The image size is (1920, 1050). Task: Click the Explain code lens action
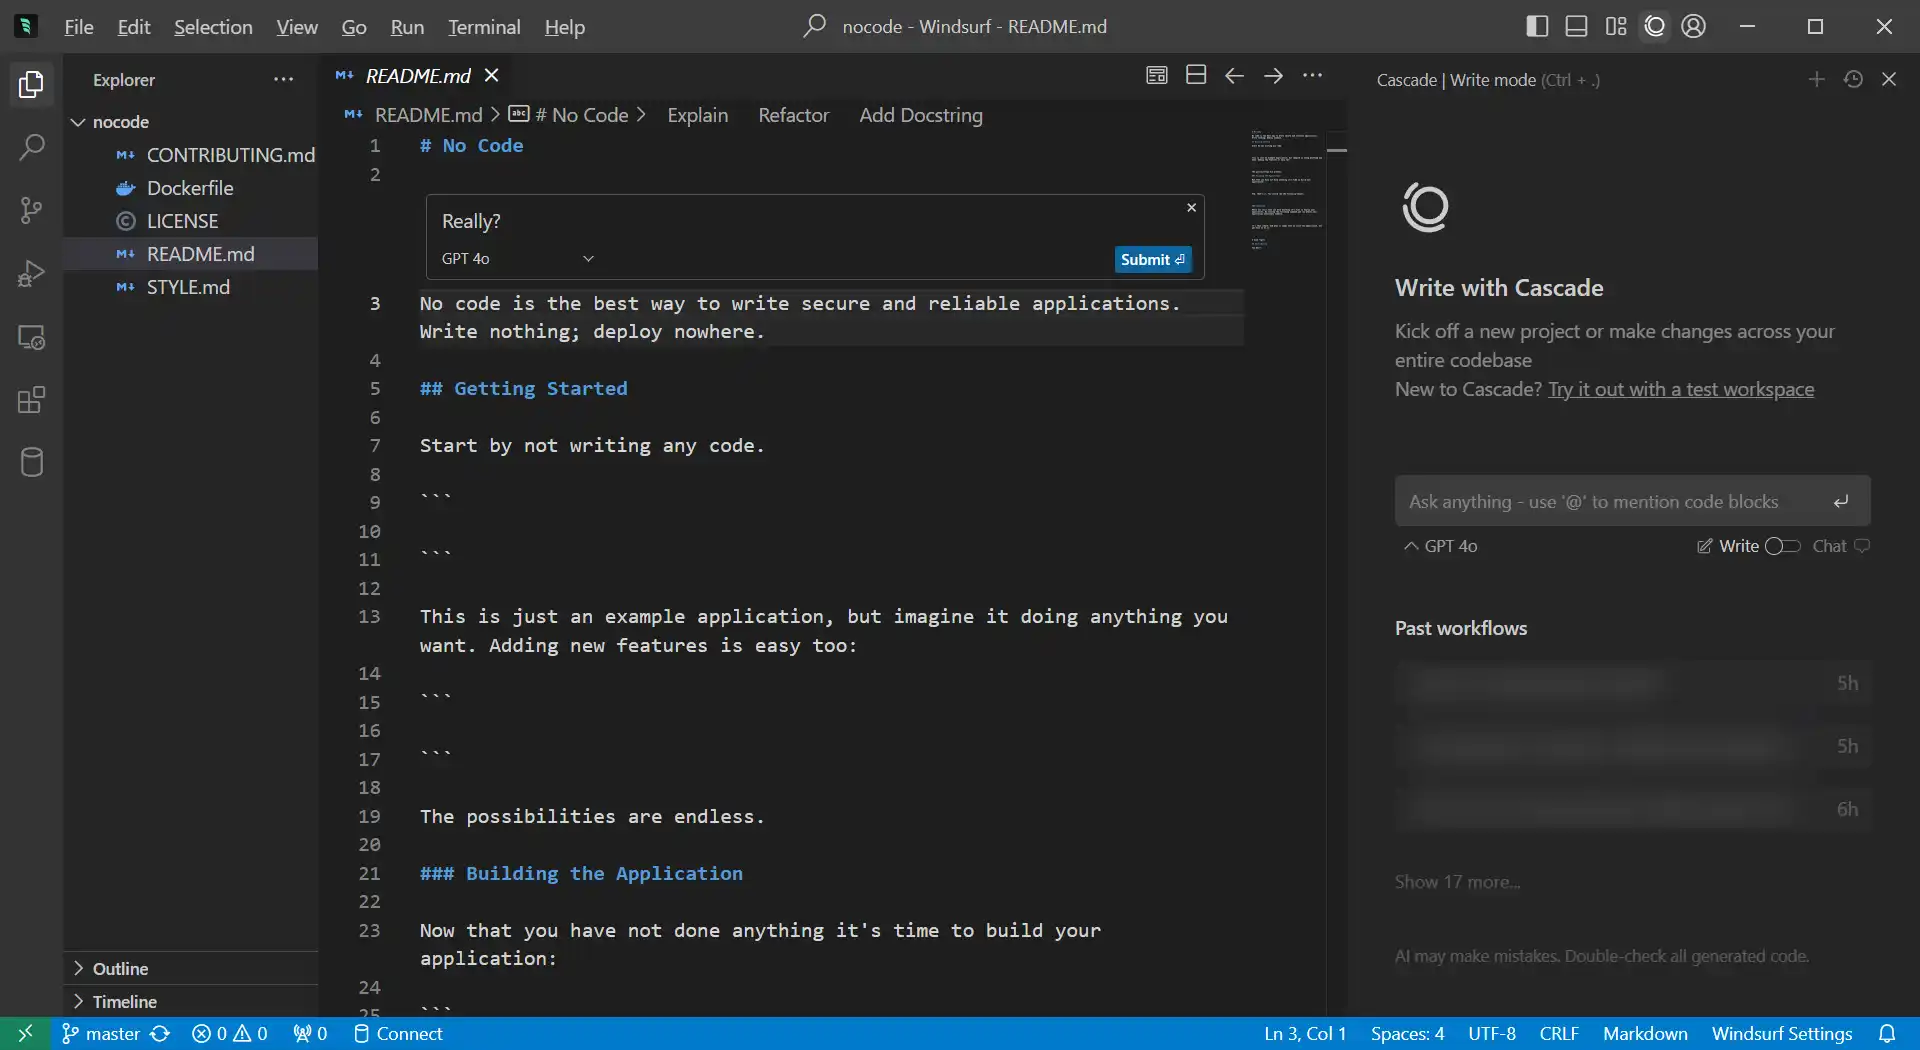698,115
